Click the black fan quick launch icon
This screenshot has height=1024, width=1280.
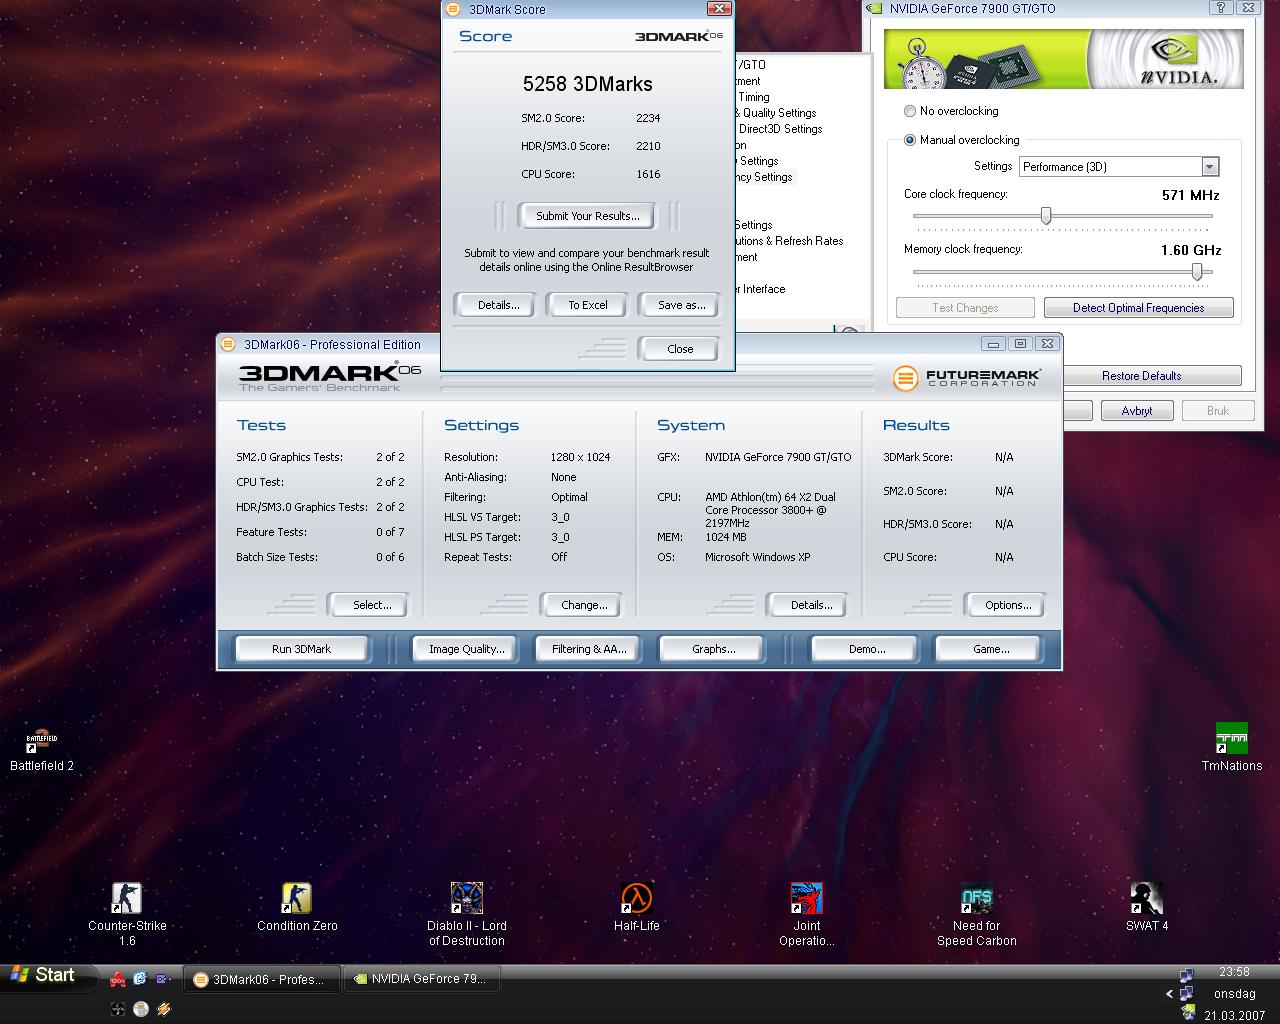pos(118,1009)
